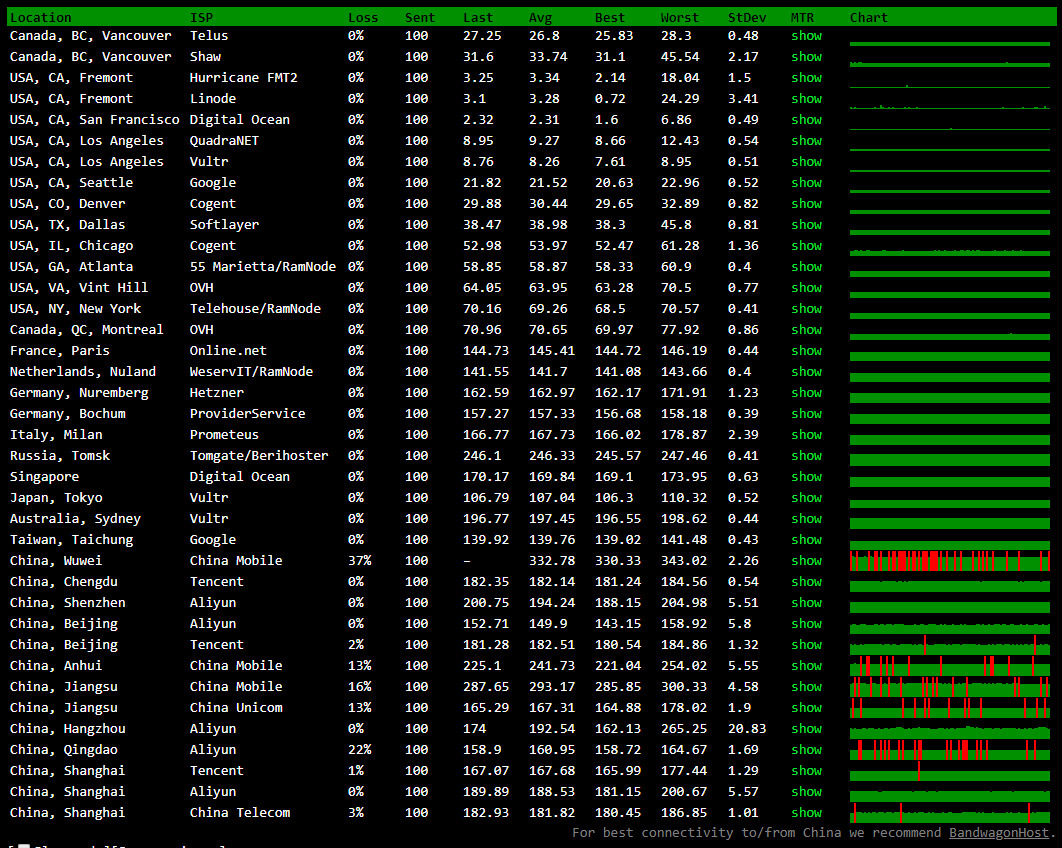Show MTR for Atlanta RamNode row
This screenshot has width=1062, height=848.
pos(806,267)
